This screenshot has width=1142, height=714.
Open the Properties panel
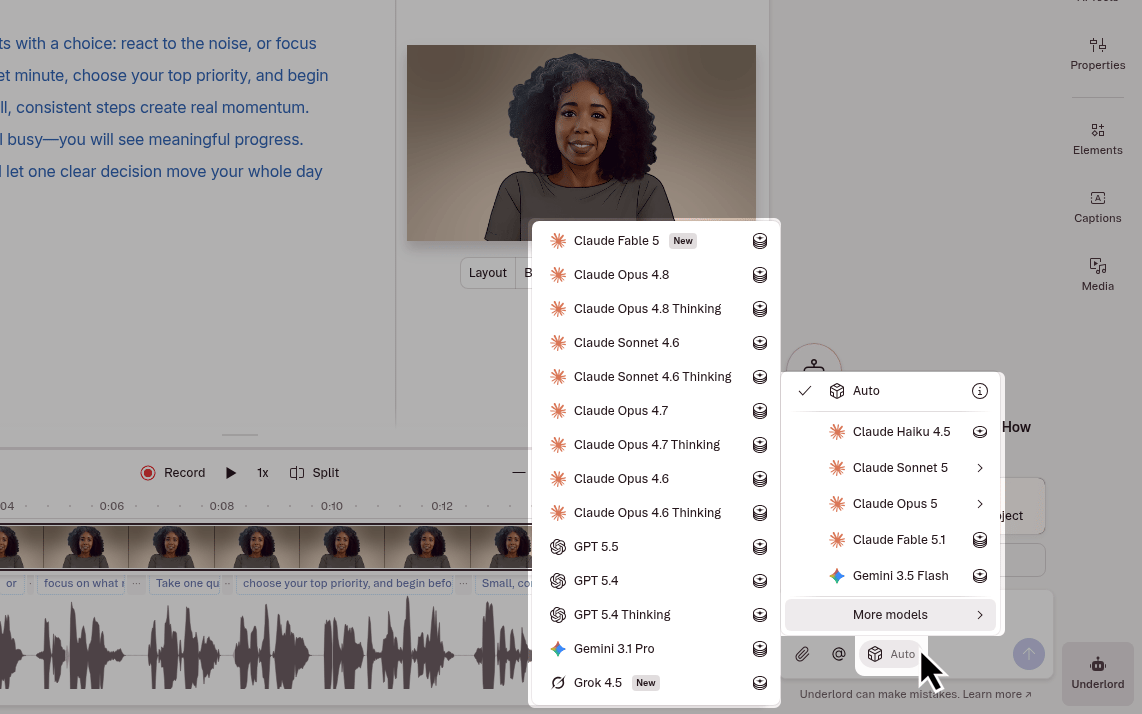point(1098,54)
